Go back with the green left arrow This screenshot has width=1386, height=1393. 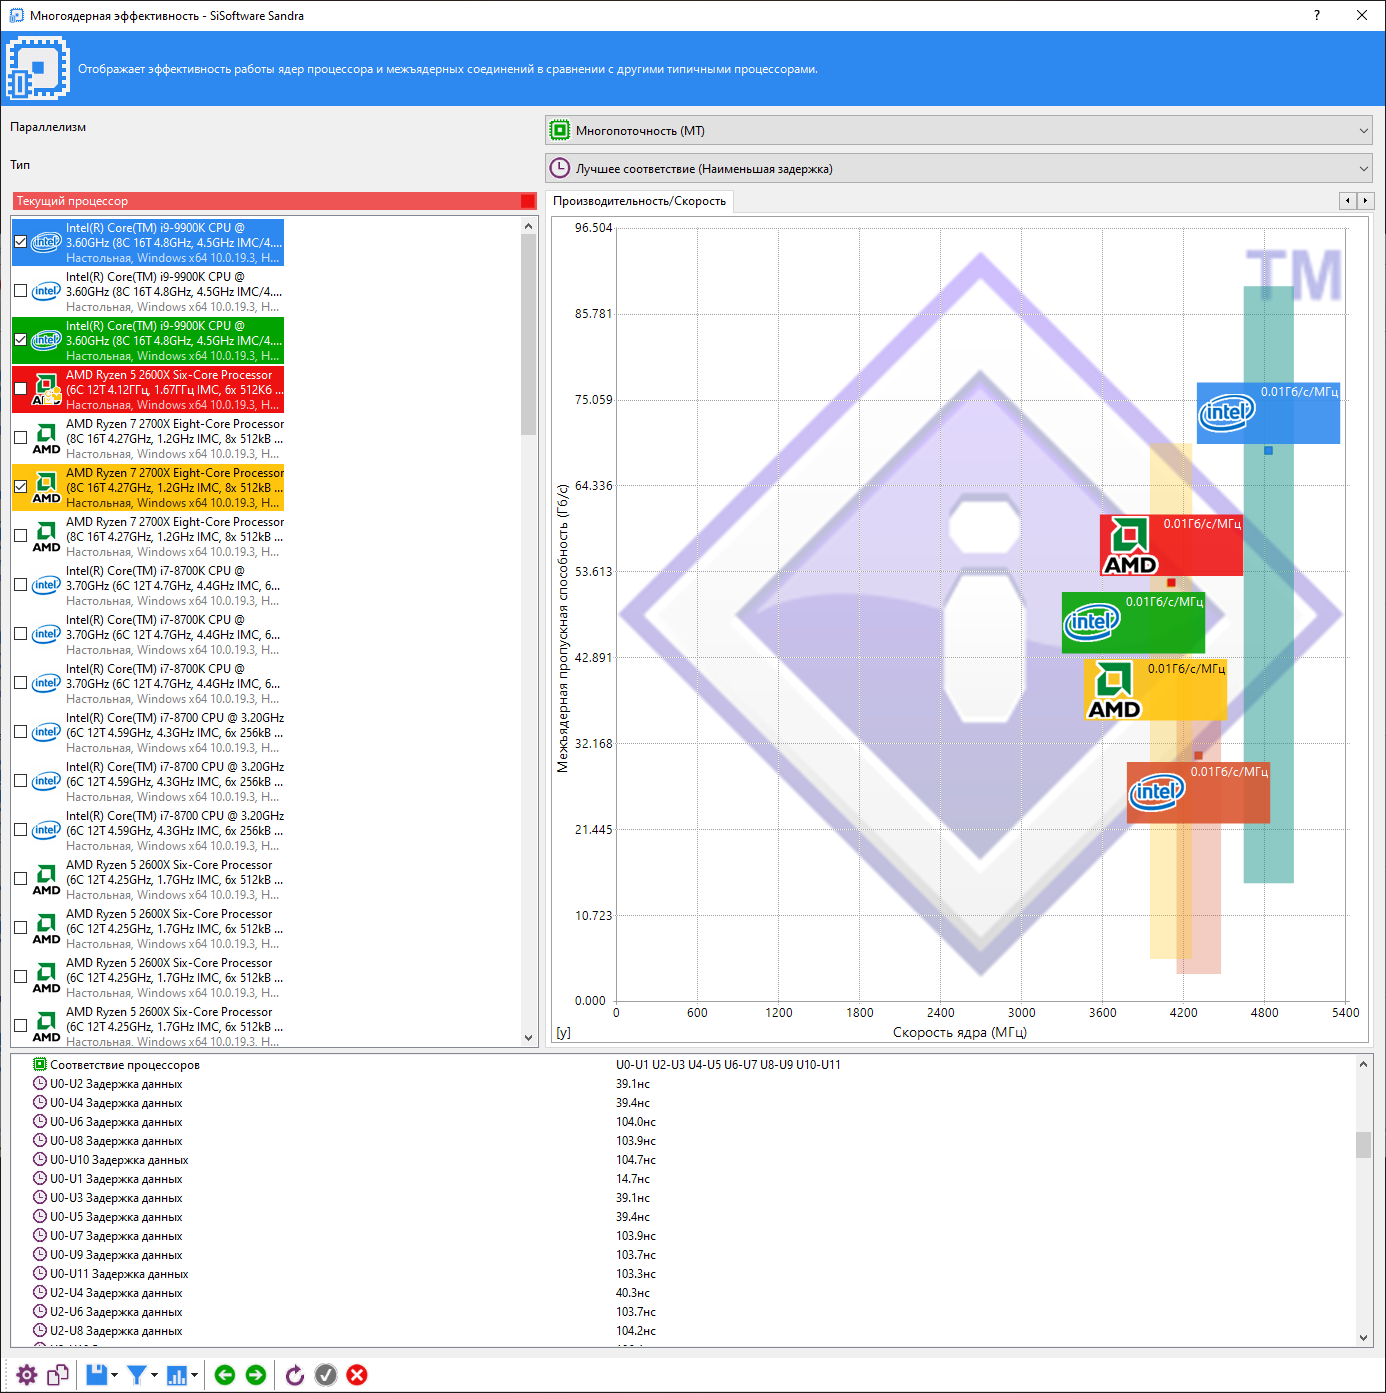point(225,1375)
